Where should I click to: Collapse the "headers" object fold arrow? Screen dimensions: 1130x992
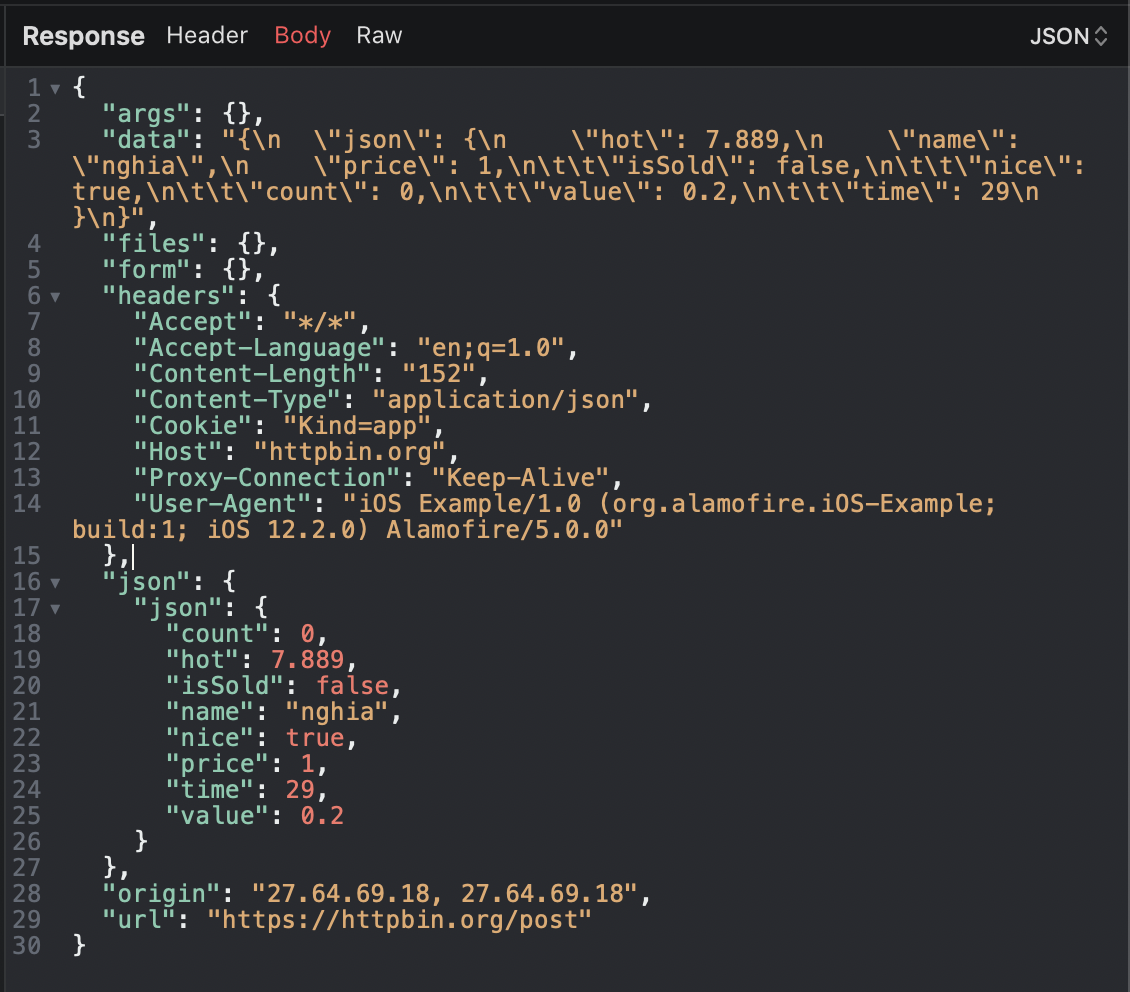coord(55,297)
